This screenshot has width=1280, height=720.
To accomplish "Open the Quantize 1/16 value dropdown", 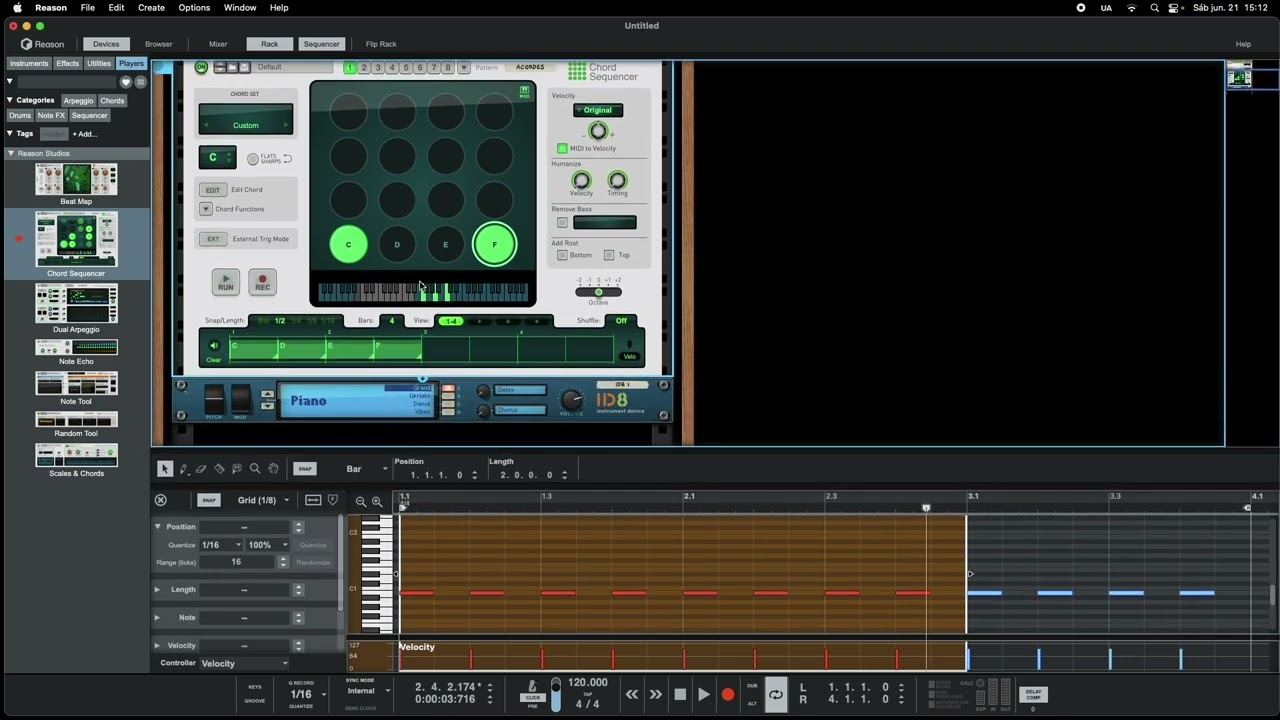I will tap(221, 545).
